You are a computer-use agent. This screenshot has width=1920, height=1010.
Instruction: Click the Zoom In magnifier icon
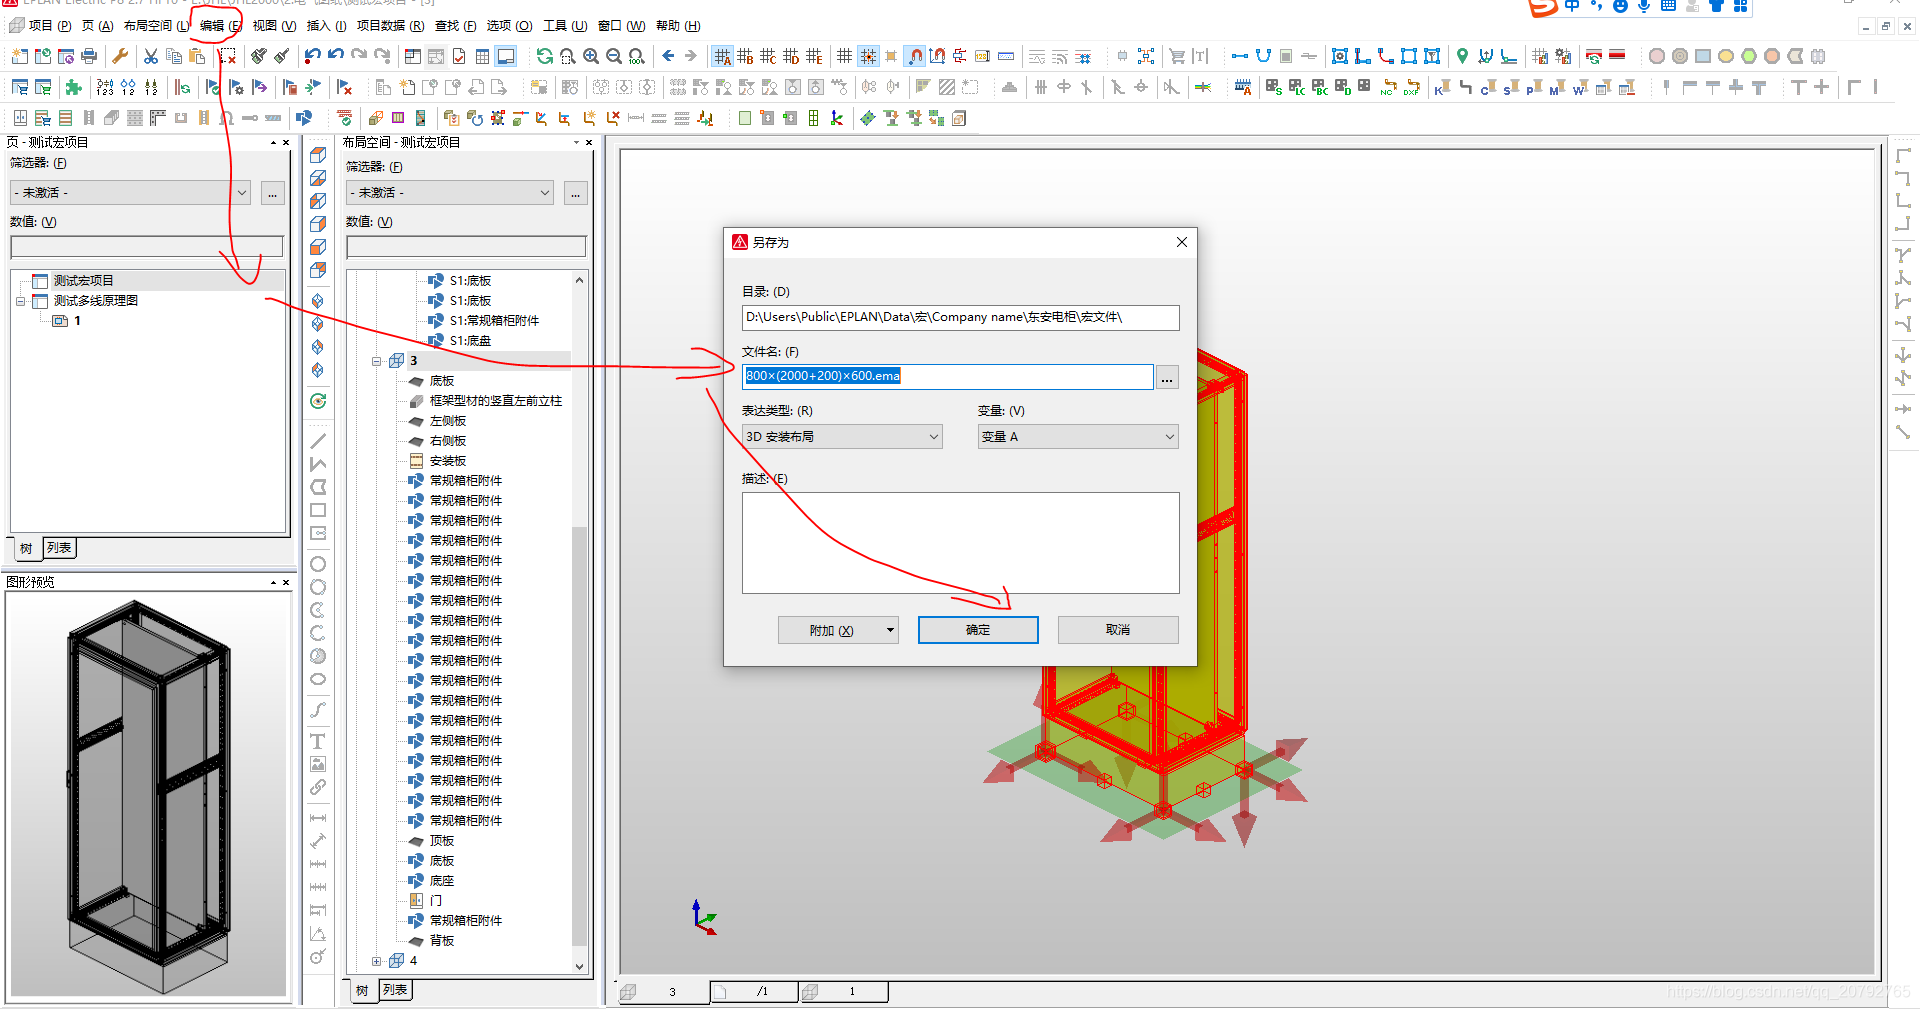pos(591,56)
